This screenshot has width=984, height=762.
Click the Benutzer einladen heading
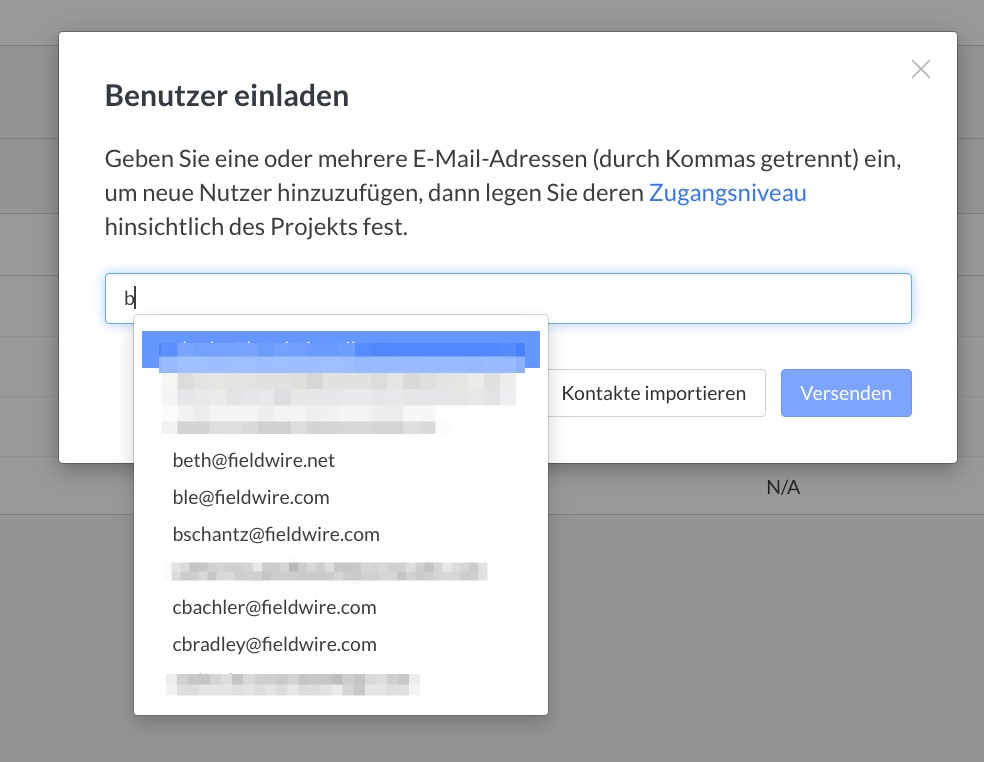tap(227, 96)
